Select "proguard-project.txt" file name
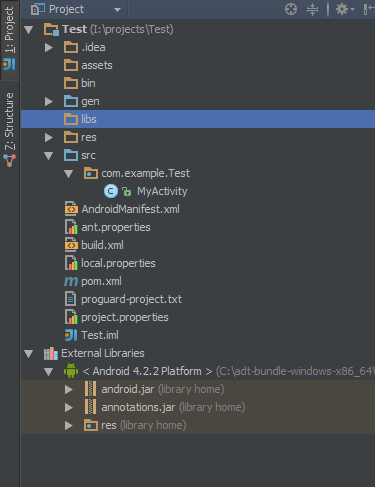Image resolution: width=375 pixels, height=487 pixels. [x=131, y=300]
